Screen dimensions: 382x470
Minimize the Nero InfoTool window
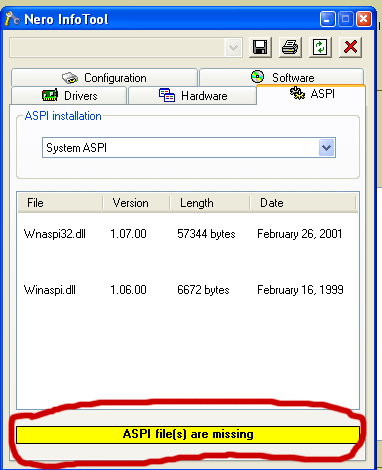[327, 19]
